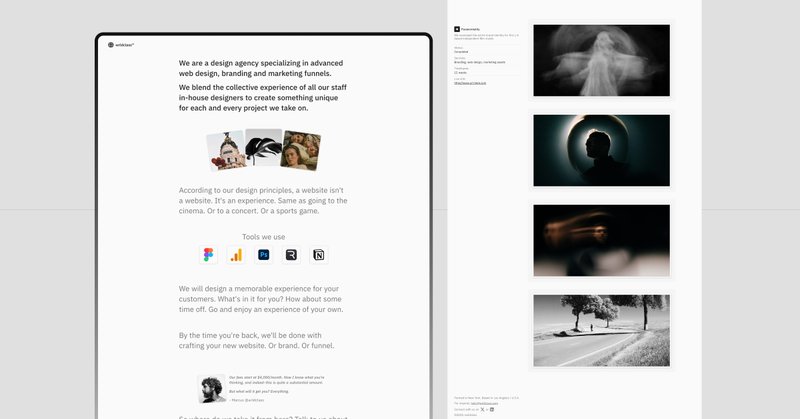Screen dimensions: 800x419
Task: Click the 'Tools we use' heading
Action: tap(263, 237)
